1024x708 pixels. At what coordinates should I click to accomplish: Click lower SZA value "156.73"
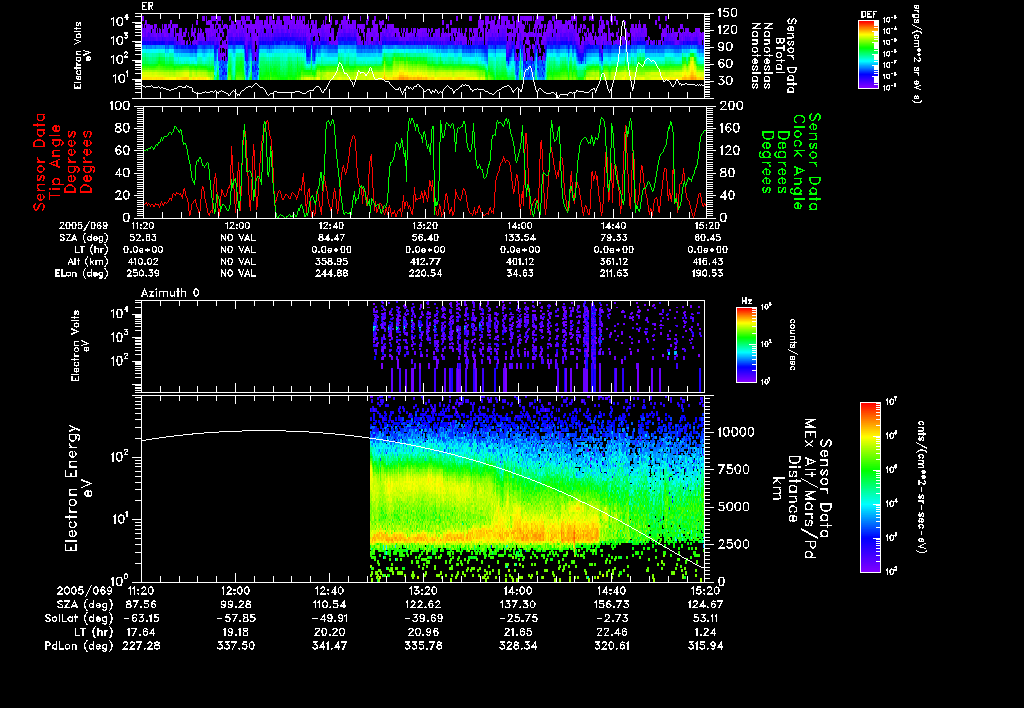[x=611, y=605]
